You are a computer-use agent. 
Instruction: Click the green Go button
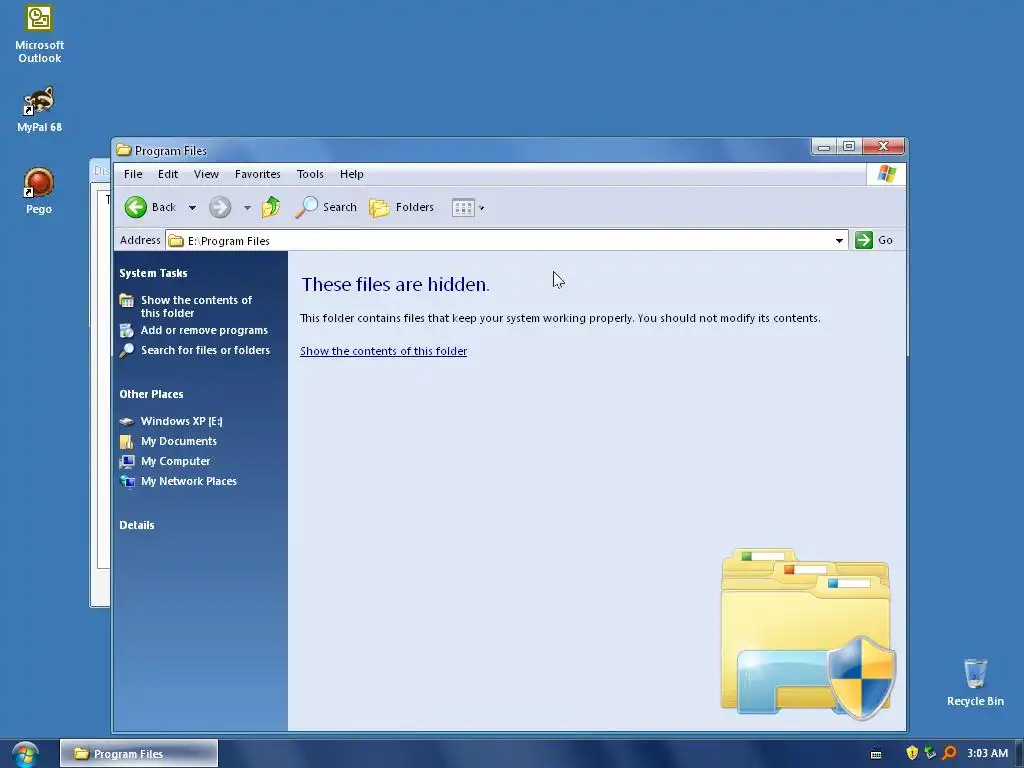pyautogui.click(x=874, y=240)
